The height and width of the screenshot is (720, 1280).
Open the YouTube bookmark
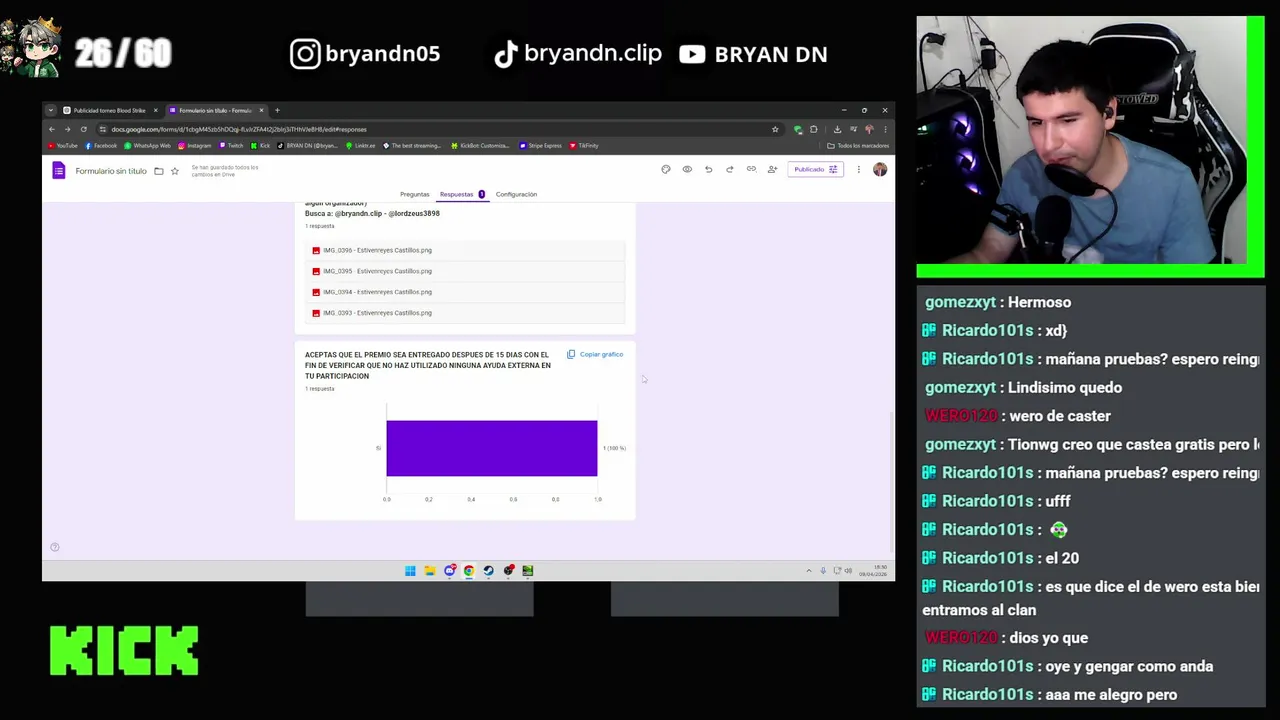pyautogui.click(x=62, y=146)
